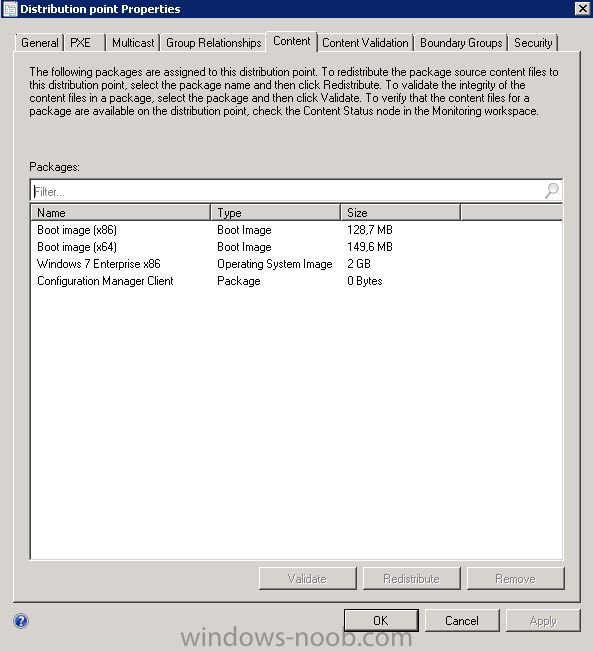This screenshot has width=593, height=652.
Task: Click the Redistribute button
Action: coord(411,578)
